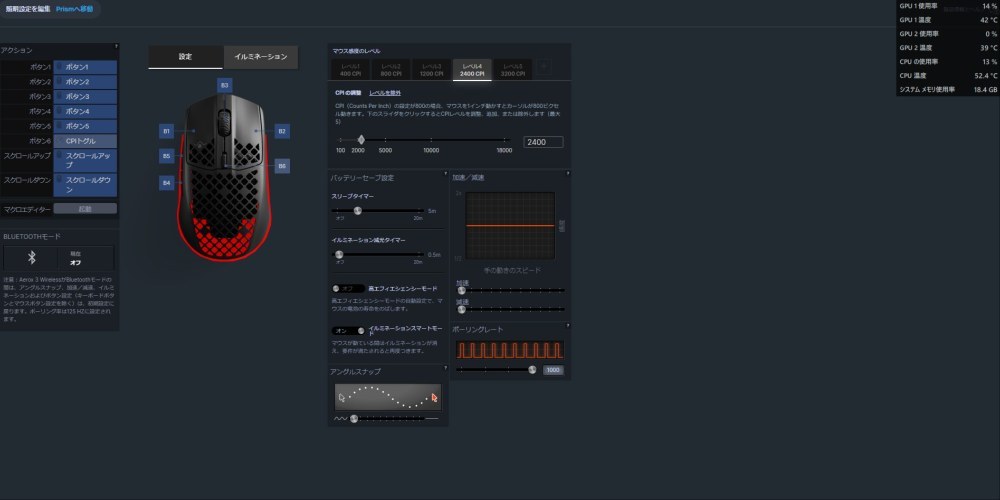Select the B1 marker on the mouse image
The width and height of the screenshot is (1000, 500).
pos(166,131)
